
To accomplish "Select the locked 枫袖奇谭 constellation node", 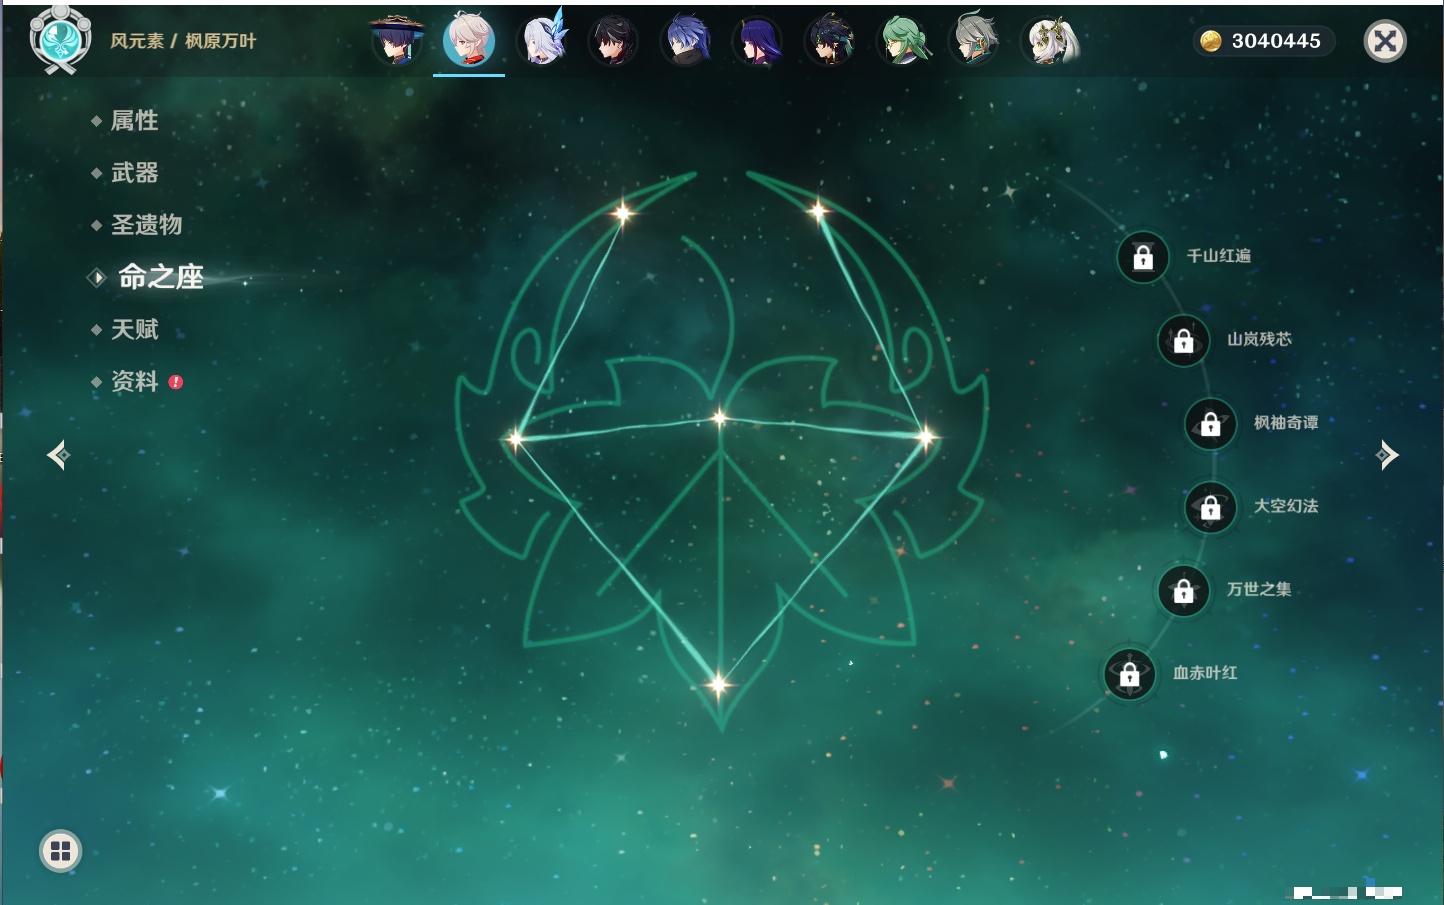I will [x=1211, y=424].
